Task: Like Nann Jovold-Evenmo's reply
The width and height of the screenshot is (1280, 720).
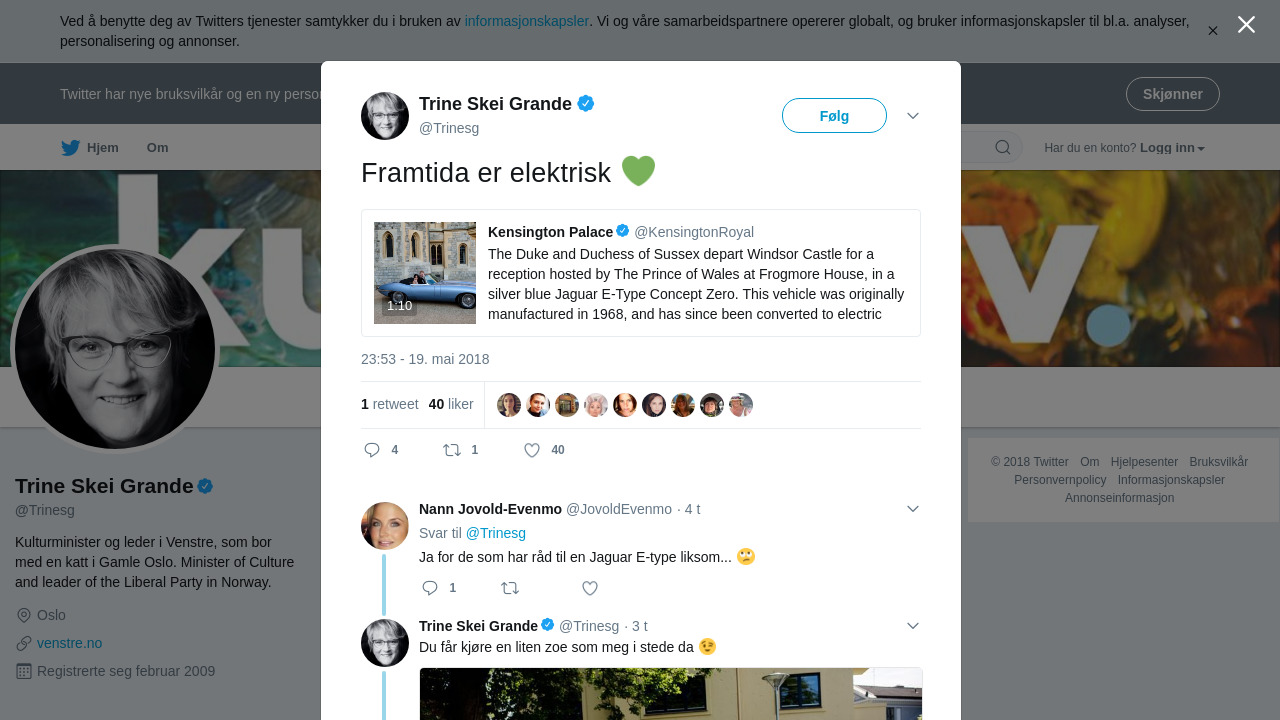Action: 590,588
